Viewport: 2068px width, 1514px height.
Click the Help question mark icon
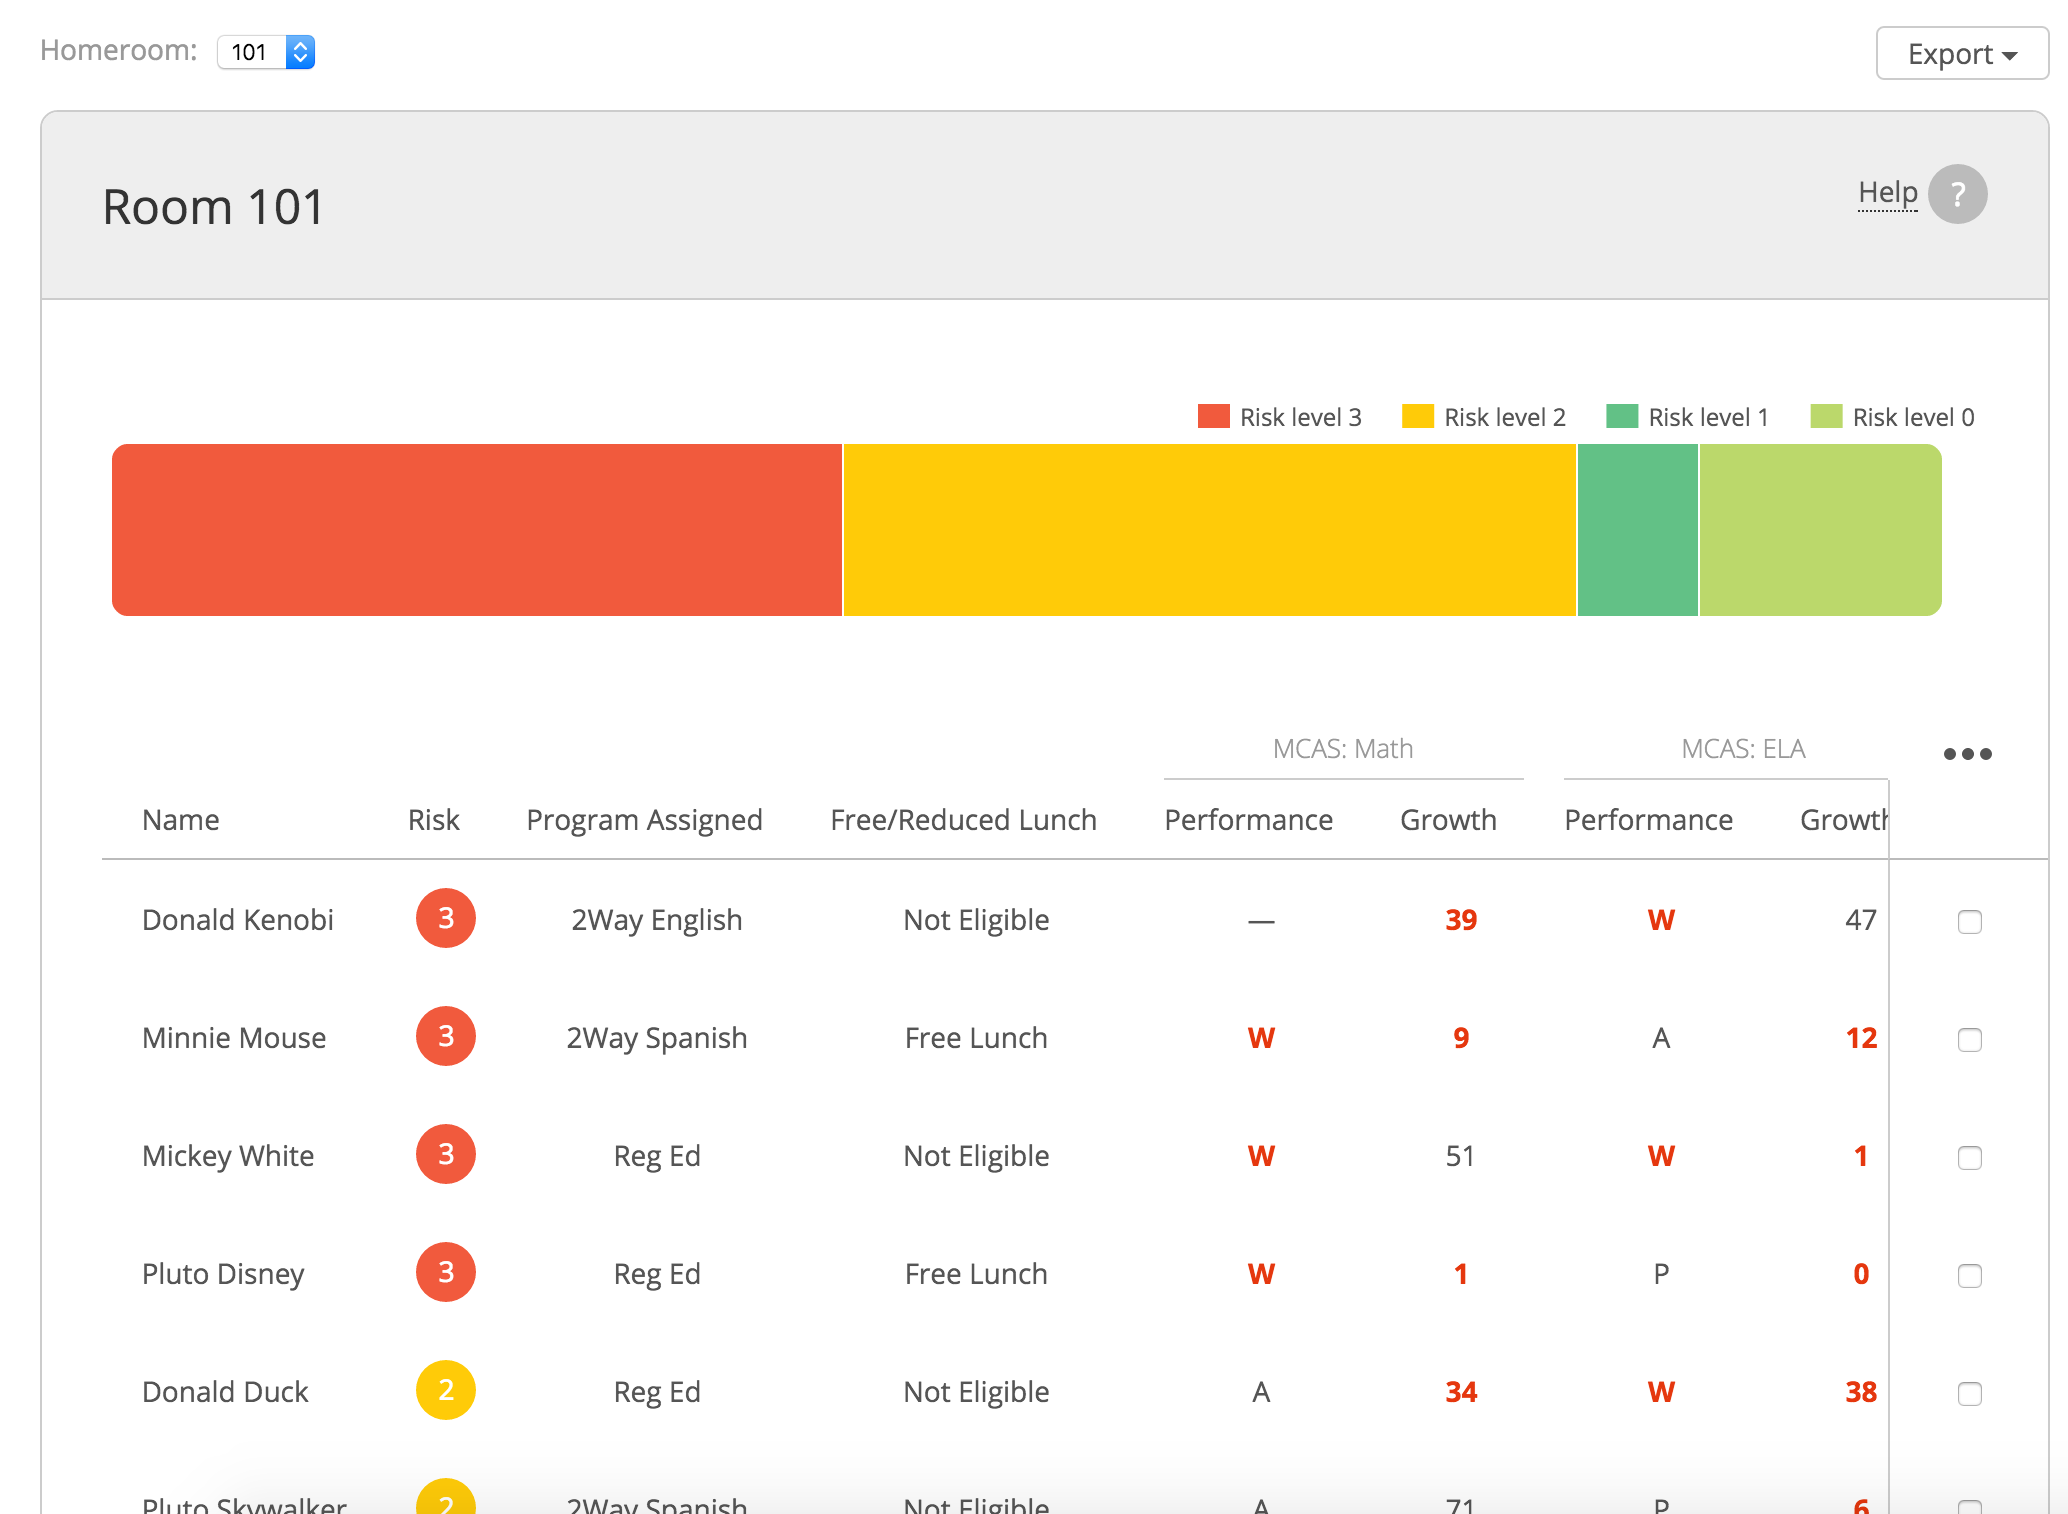[1957, 194]
